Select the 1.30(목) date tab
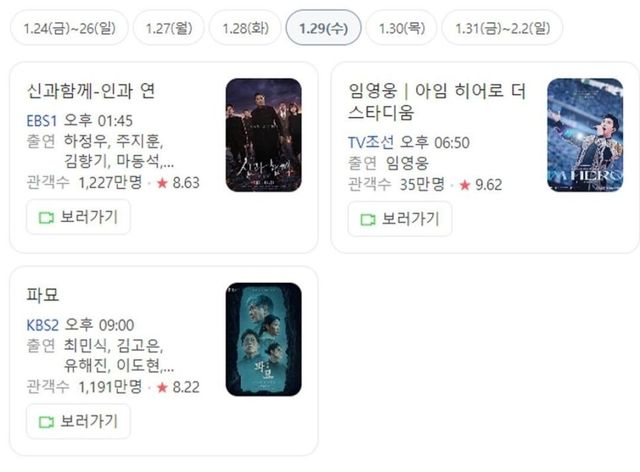This screenshot has height=472, width=640. 402,28
